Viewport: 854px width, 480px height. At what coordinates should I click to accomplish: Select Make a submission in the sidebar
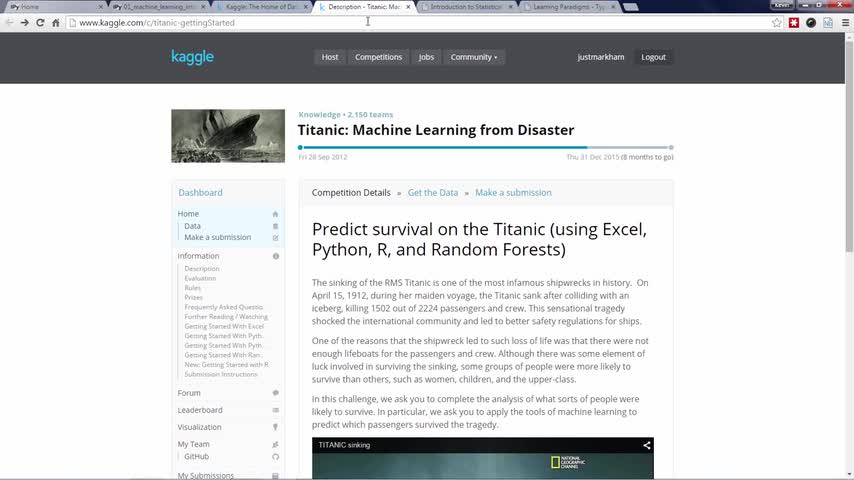coord(217,238)
